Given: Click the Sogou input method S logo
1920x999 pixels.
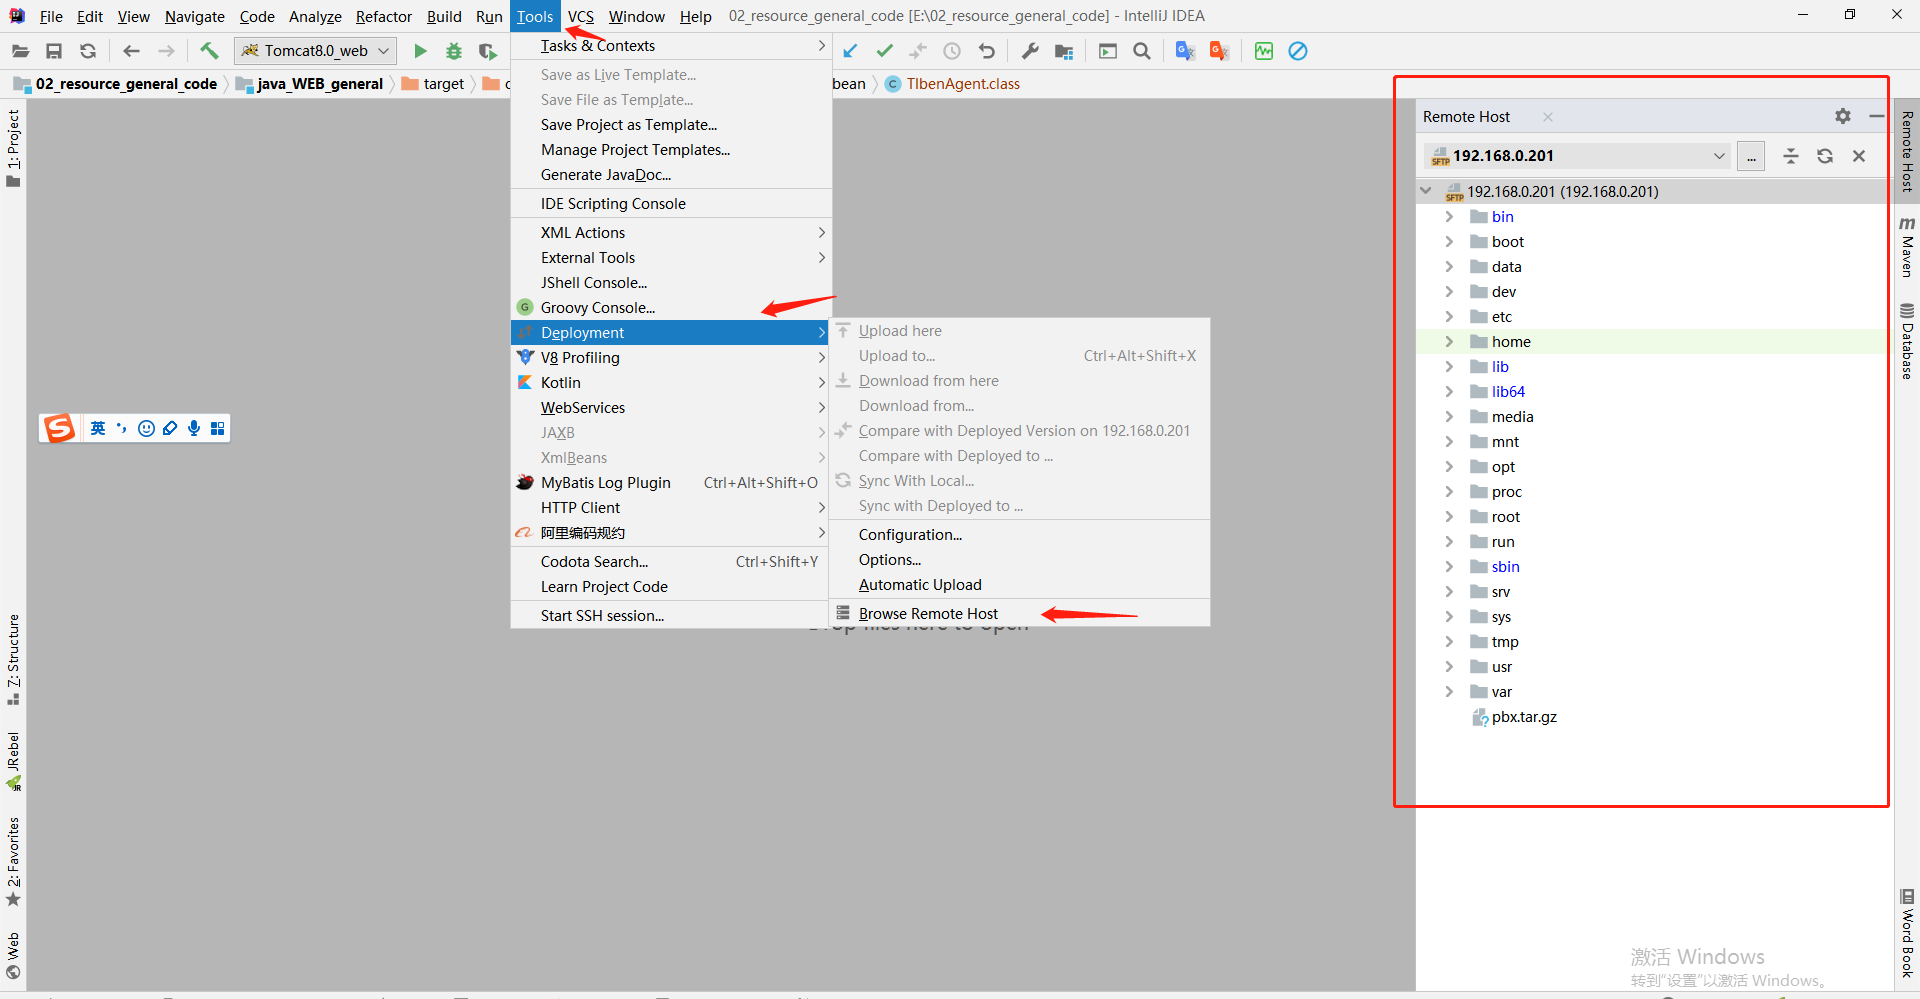Looking at the screenshot, I should (59, 428).
